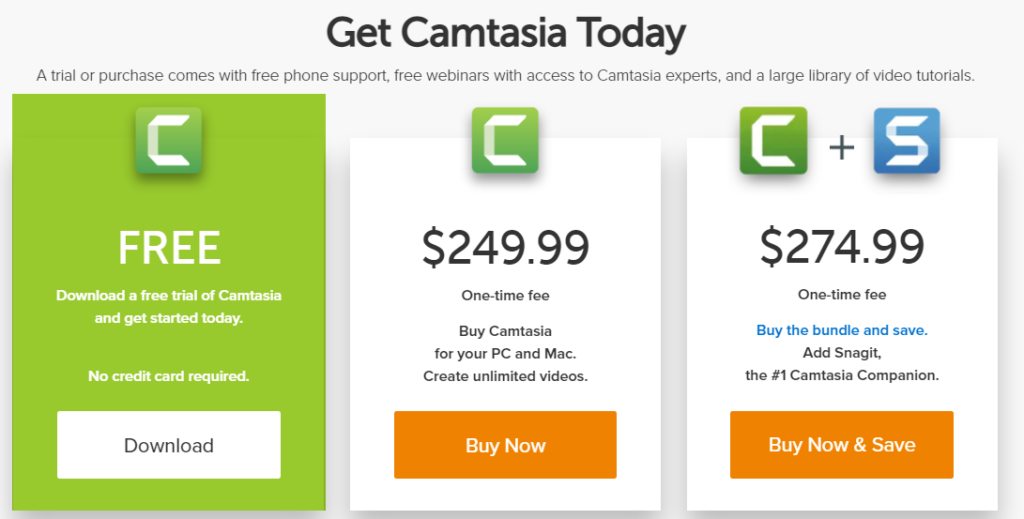Click the "No credit card required." text
Viewport: 1024px width, 519px height.
[x=169, y=376]
